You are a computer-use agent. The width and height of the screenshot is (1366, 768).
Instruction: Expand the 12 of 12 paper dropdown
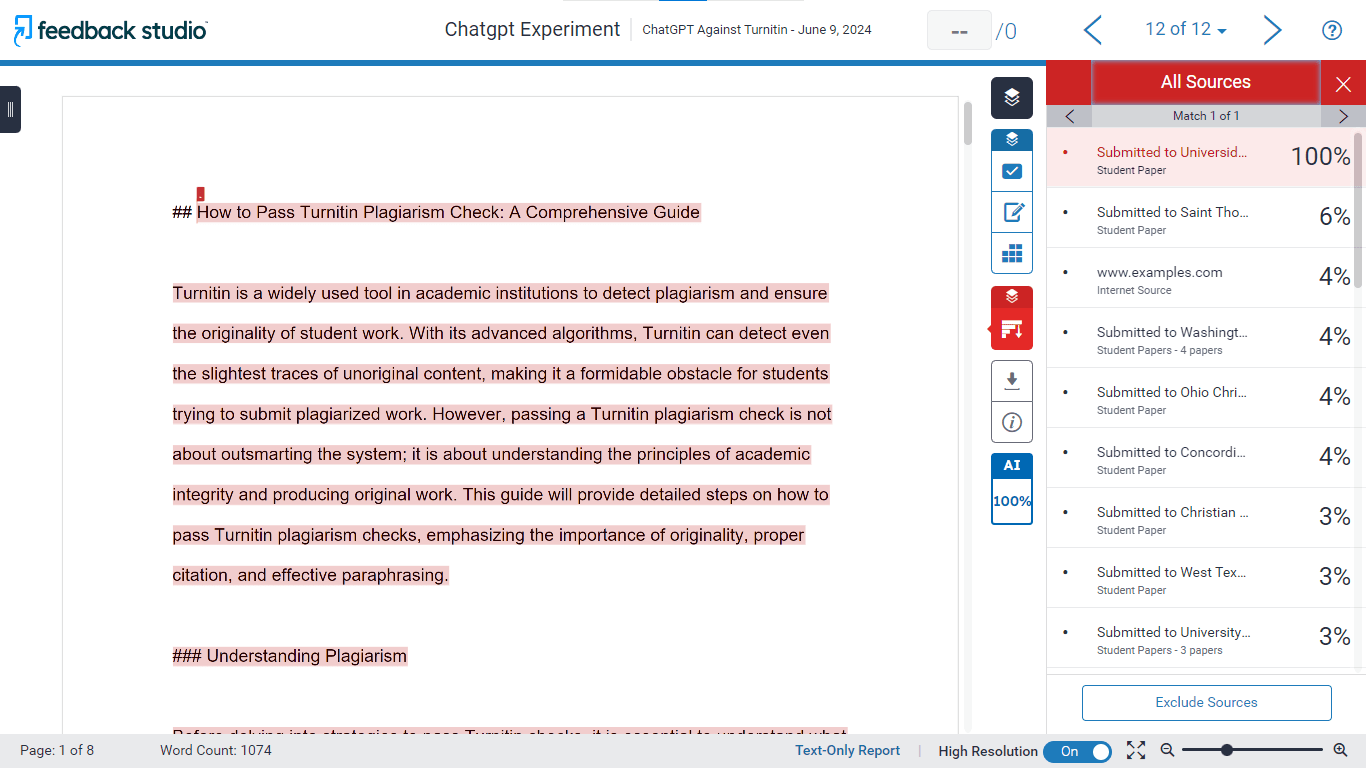(1186, 30)
